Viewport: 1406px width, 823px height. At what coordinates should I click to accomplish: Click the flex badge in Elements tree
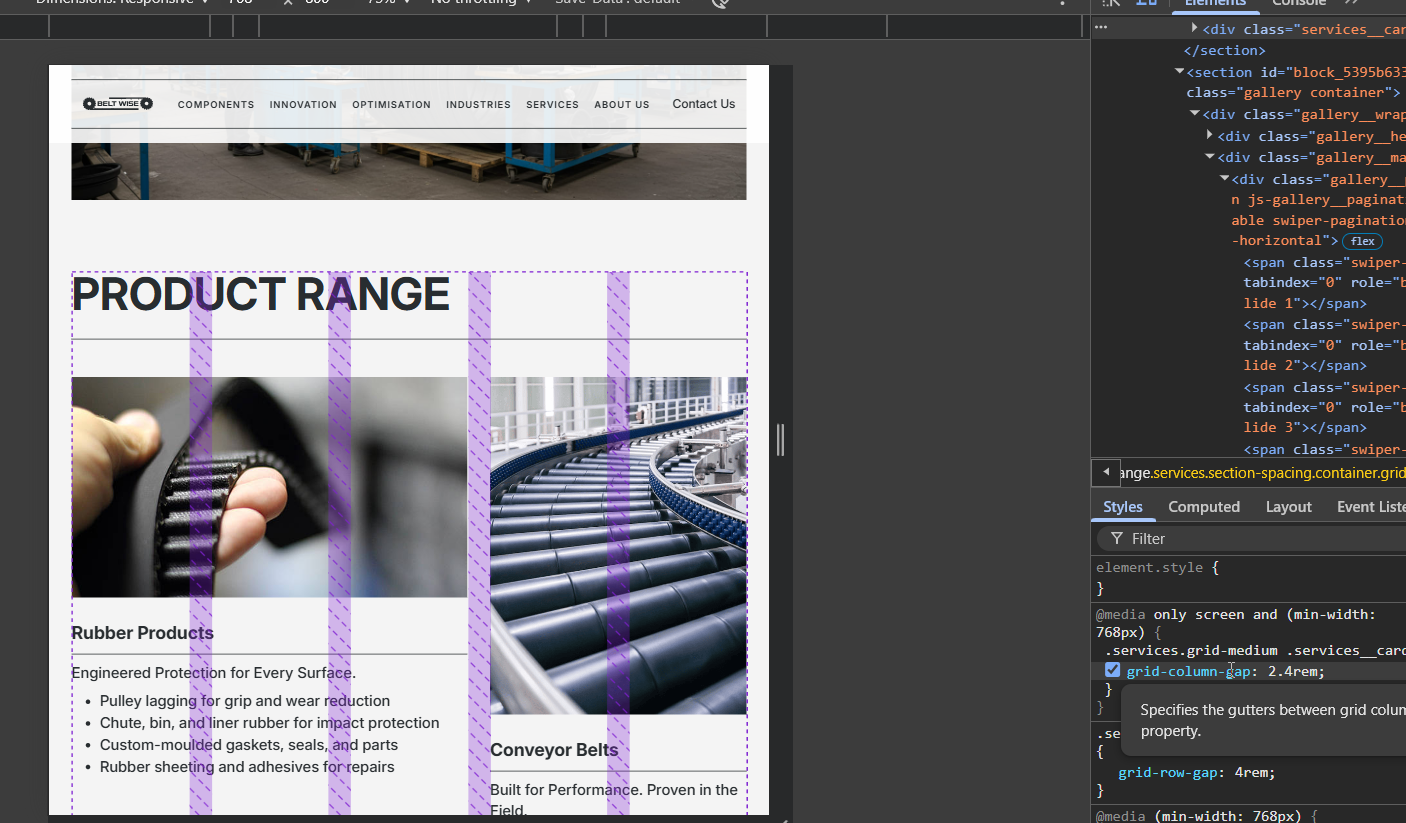tap(1362, 241)
